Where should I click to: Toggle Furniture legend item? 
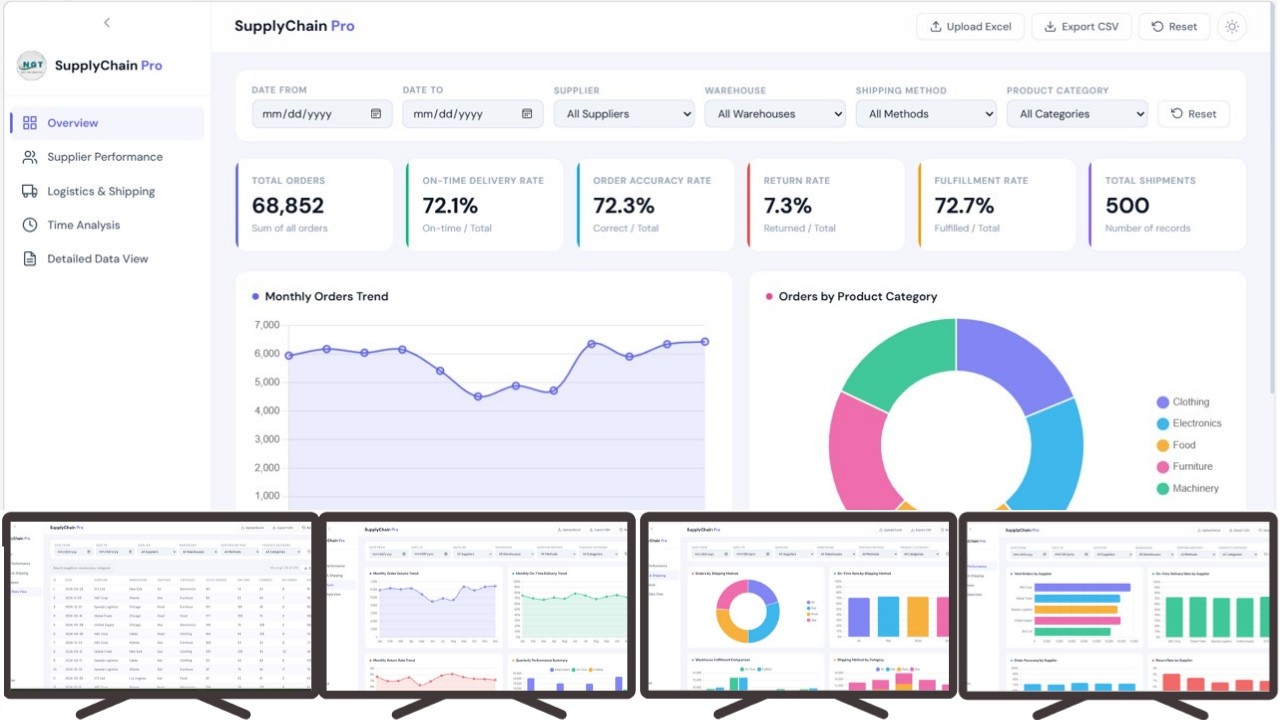[1184, 467]
